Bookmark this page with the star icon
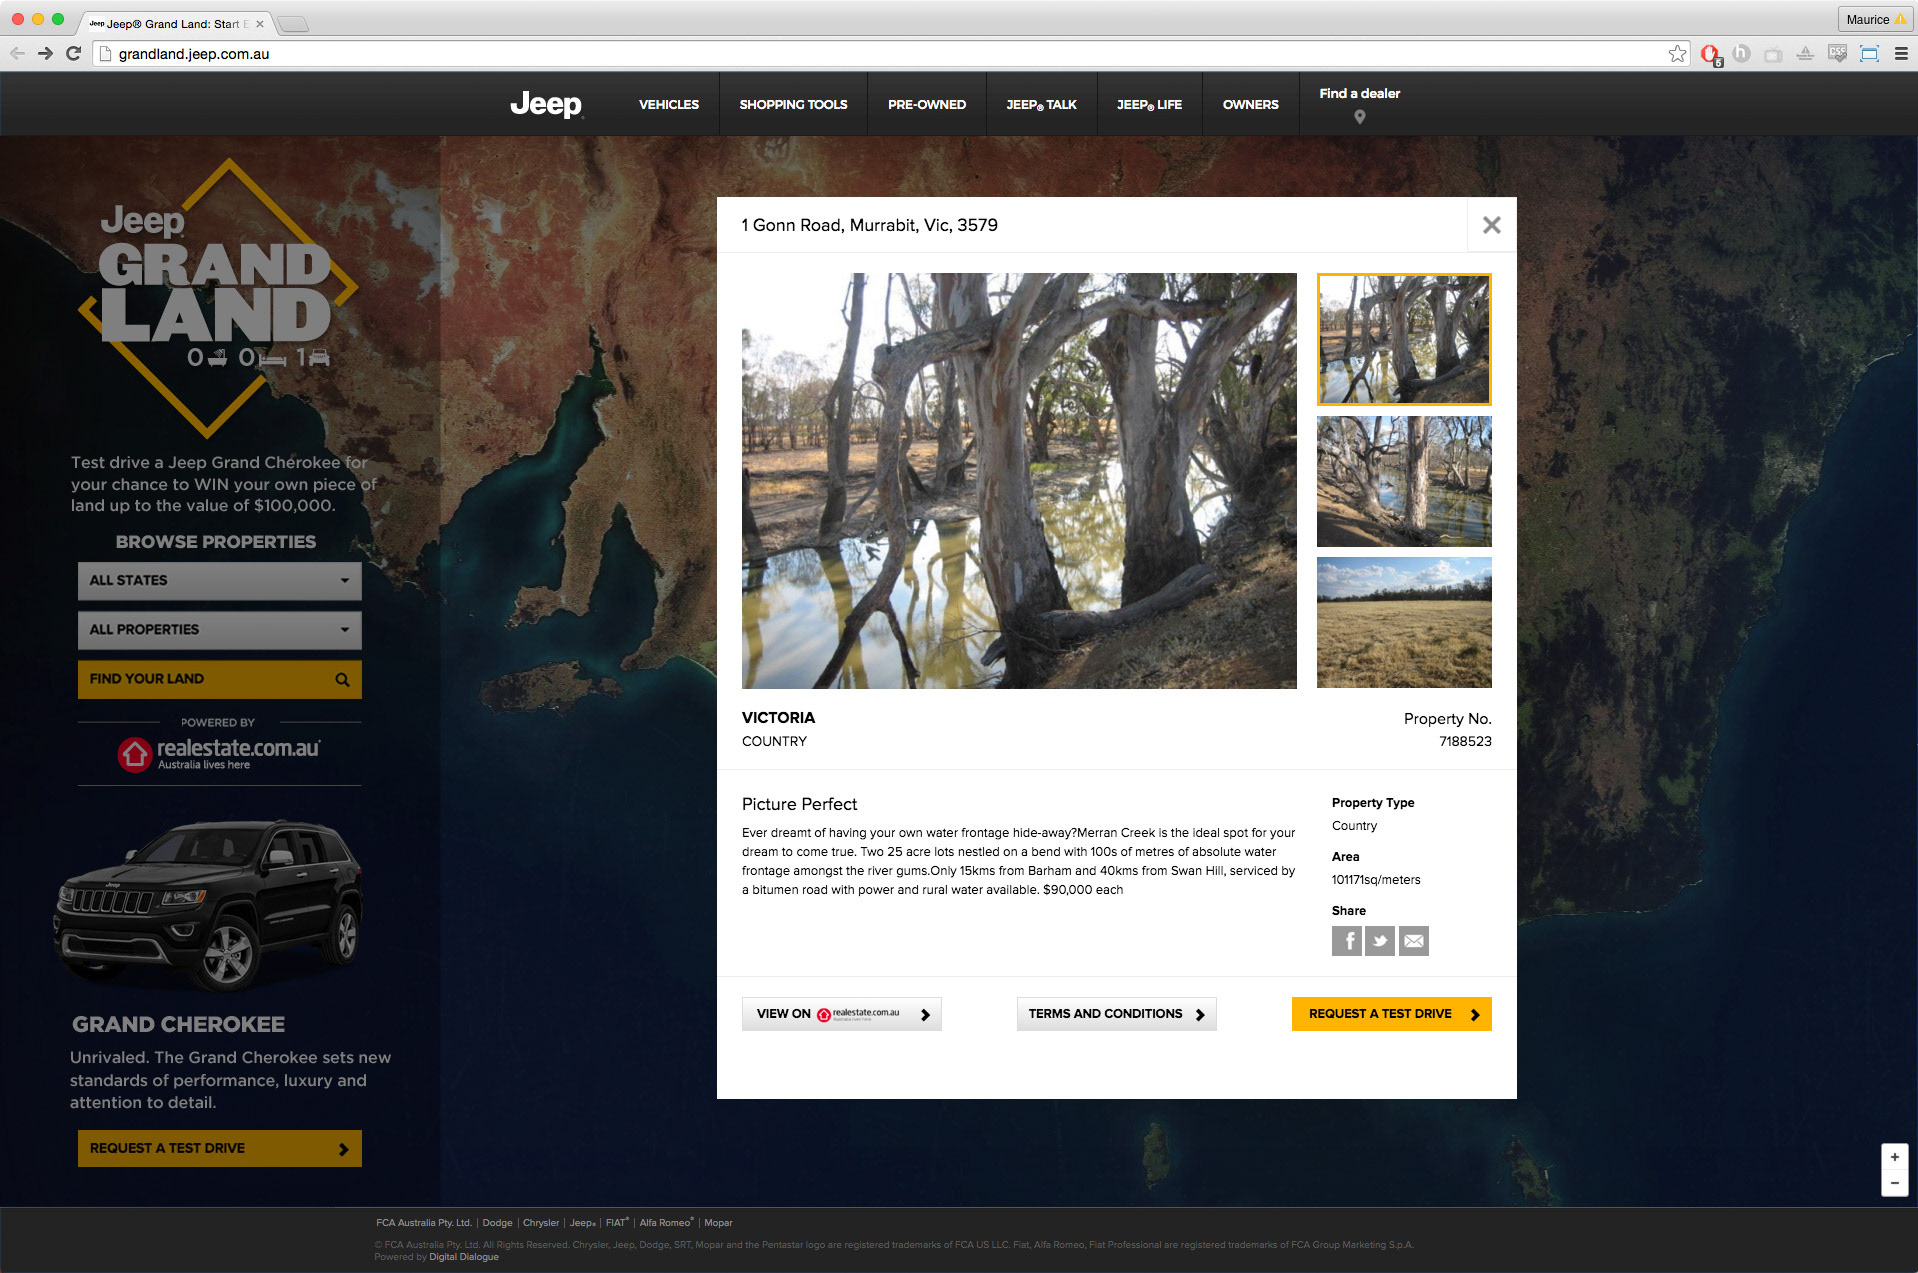This screenshot has height=1273, width=1918. pos(1677,54)
